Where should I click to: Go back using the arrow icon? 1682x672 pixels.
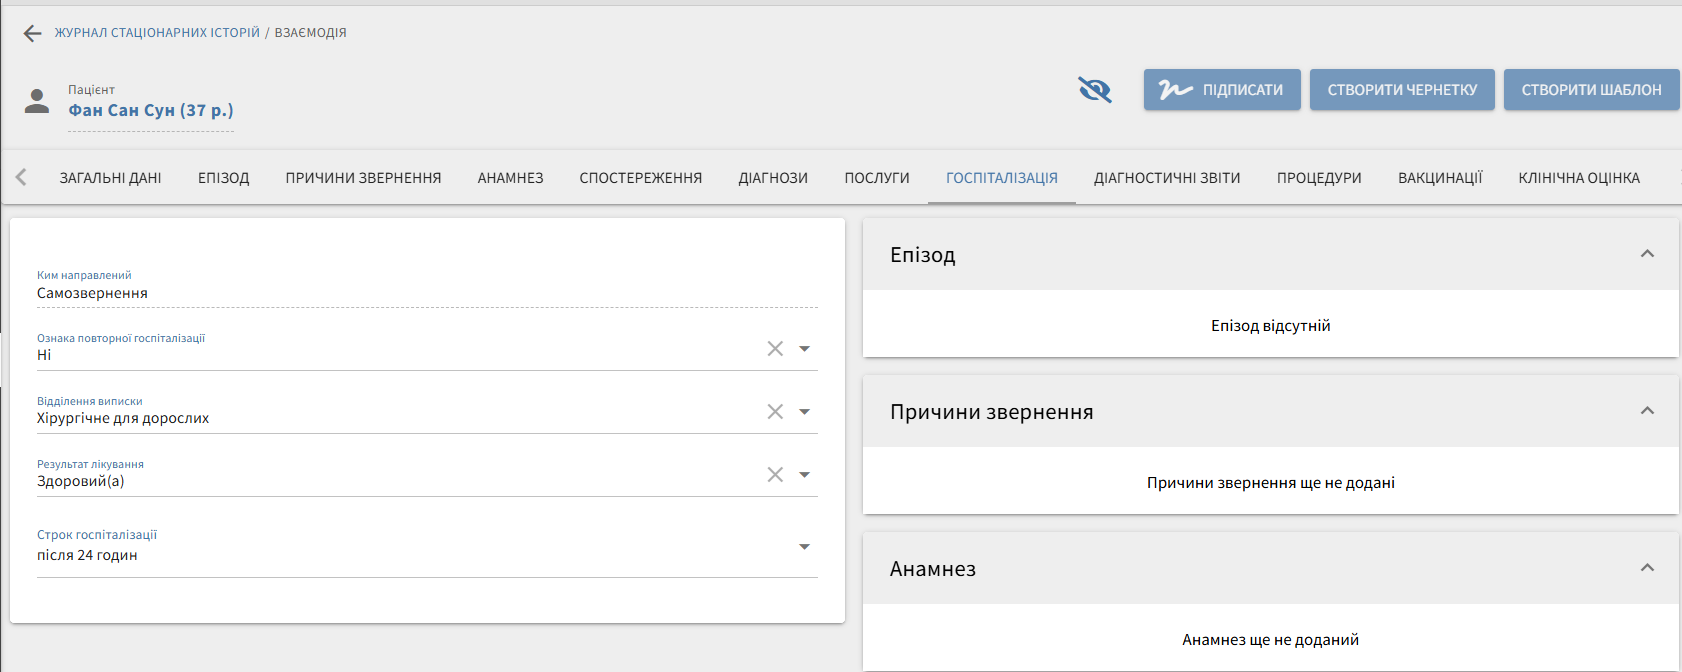(x=32, y=33)
